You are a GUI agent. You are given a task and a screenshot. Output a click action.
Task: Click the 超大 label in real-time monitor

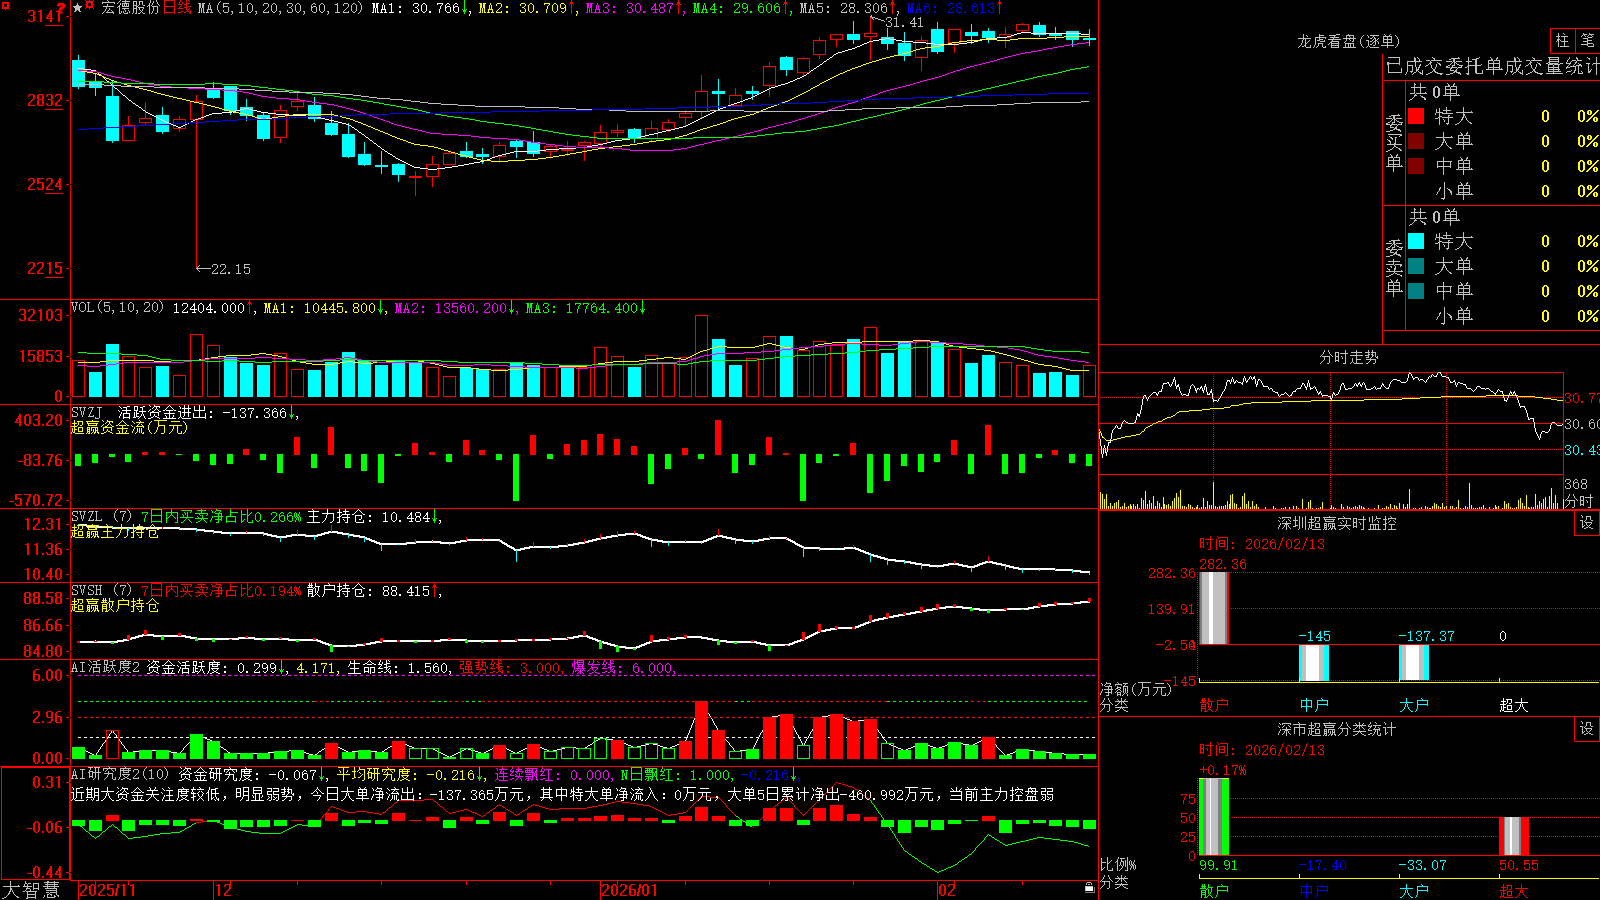pos(1514,705)
